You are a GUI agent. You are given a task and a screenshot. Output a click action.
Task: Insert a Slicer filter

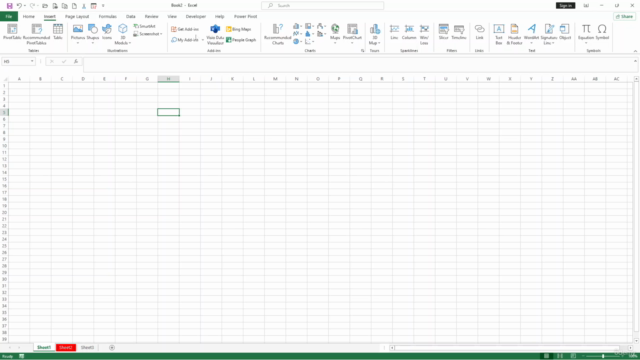[444, 32]
